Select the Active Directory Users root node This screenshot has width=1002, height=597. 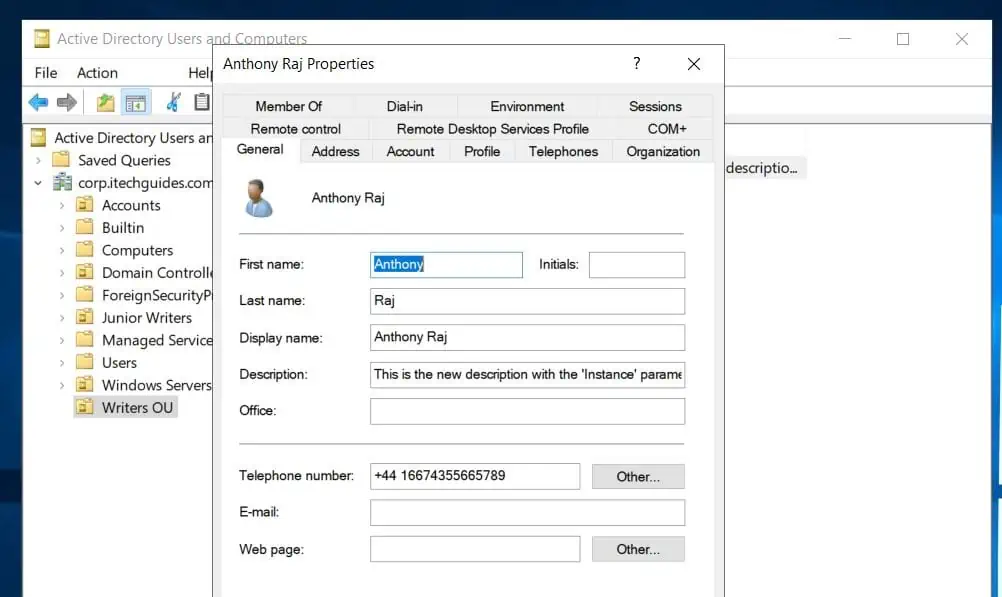tap(132, 137)
